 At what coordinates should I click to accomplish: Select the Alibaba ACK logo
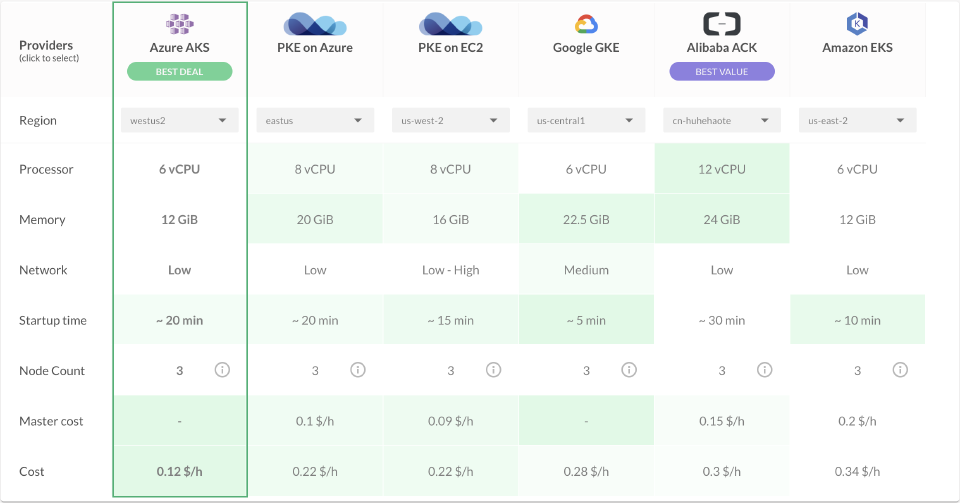coord(722,24)
